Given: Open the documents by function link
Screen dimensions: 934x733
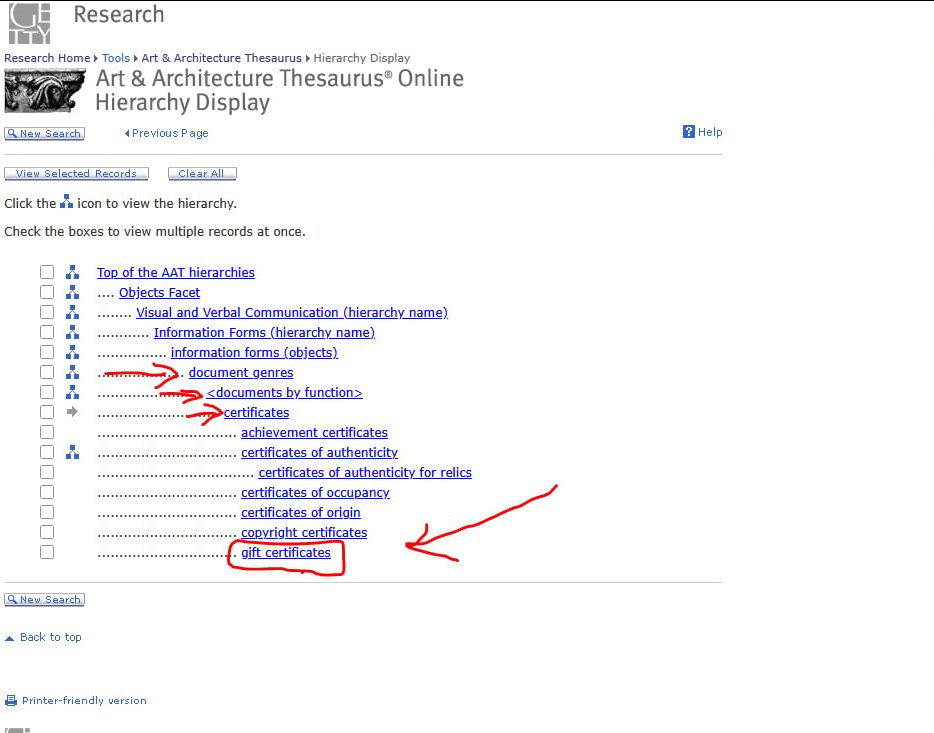Looking at the screenshot, I should (x=284, y=392).
